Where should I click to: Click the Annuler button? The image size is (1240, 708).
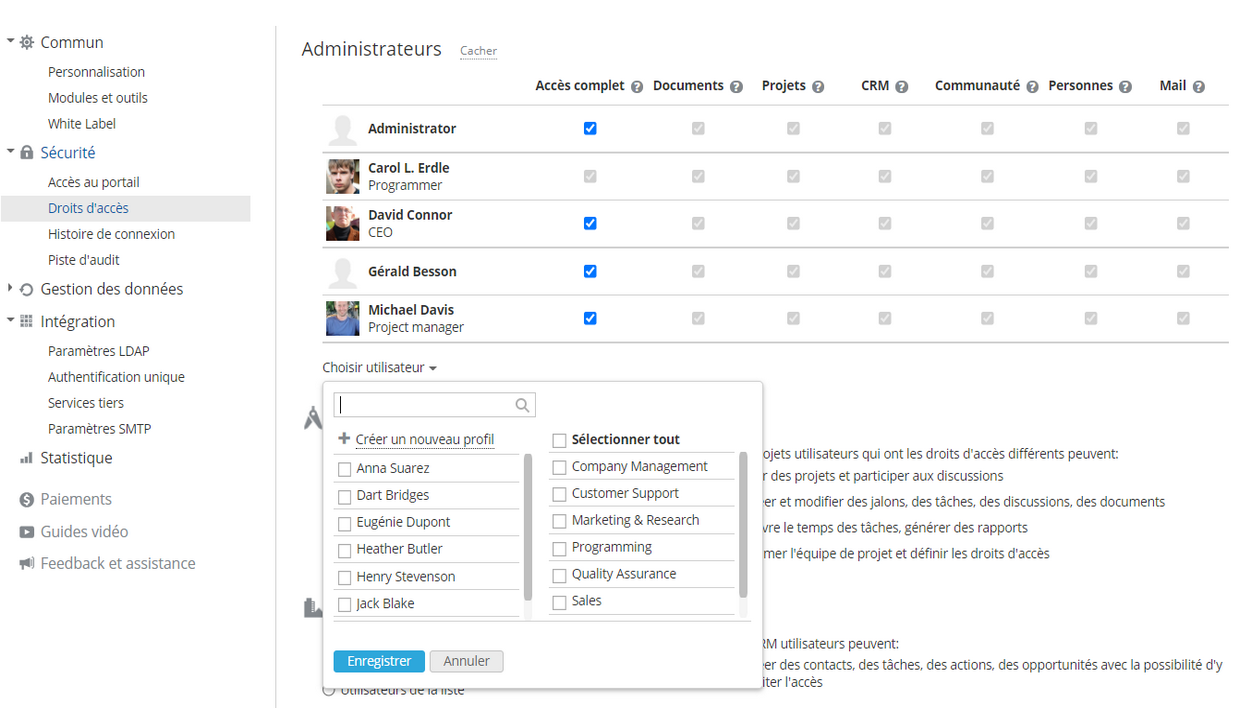click(x=467, y=661)
